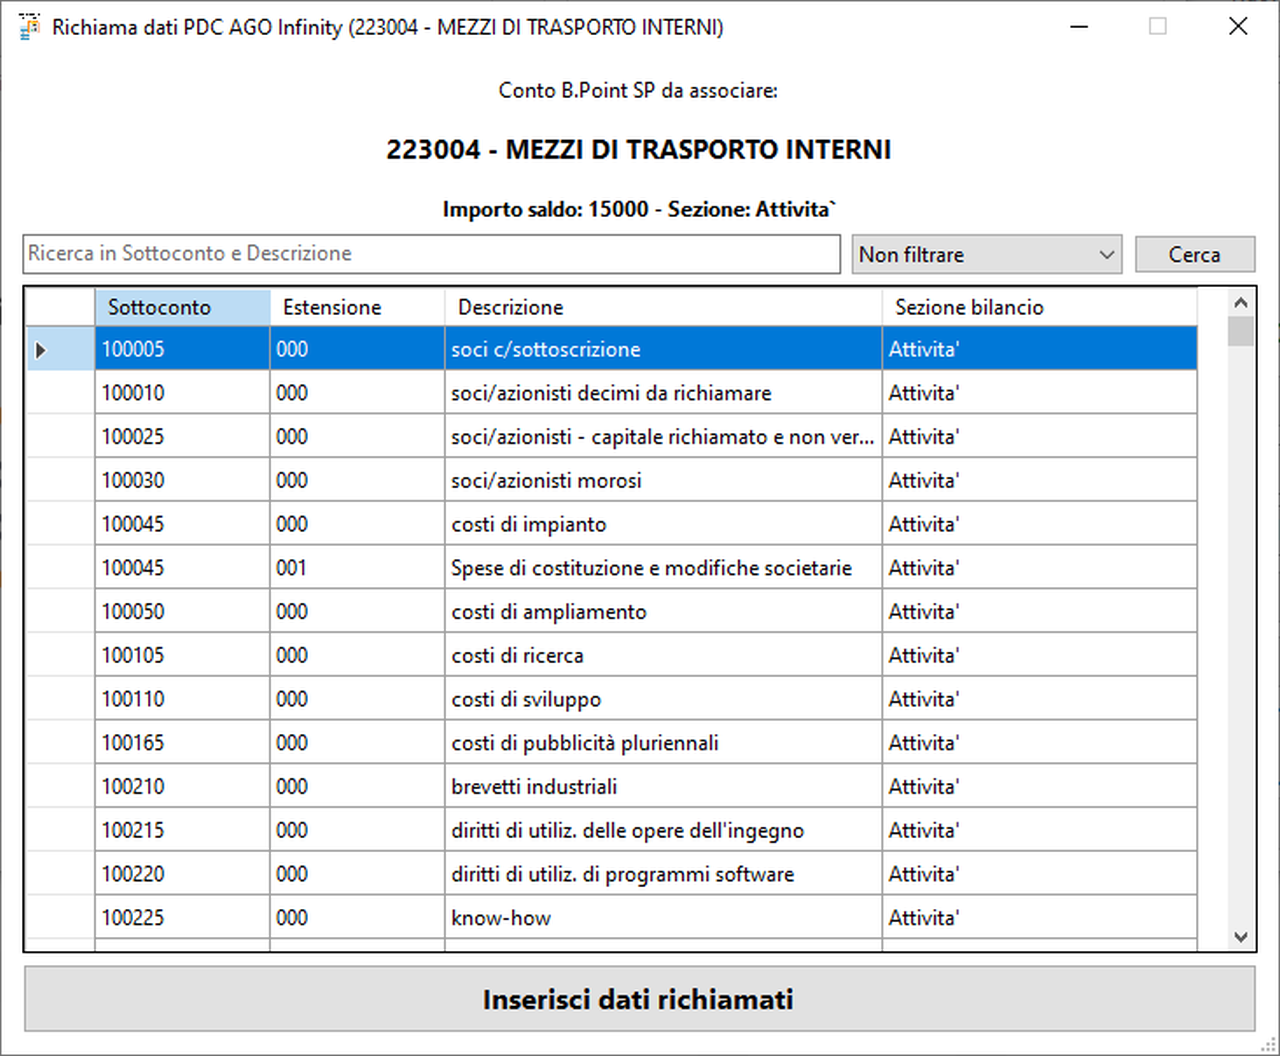Viewport: 1280px width, 1056px height.
Task: Select 'diritti di utiliz. delle opere dell'ingegno'
Action: pyautogui.click(x=664, y=830)
